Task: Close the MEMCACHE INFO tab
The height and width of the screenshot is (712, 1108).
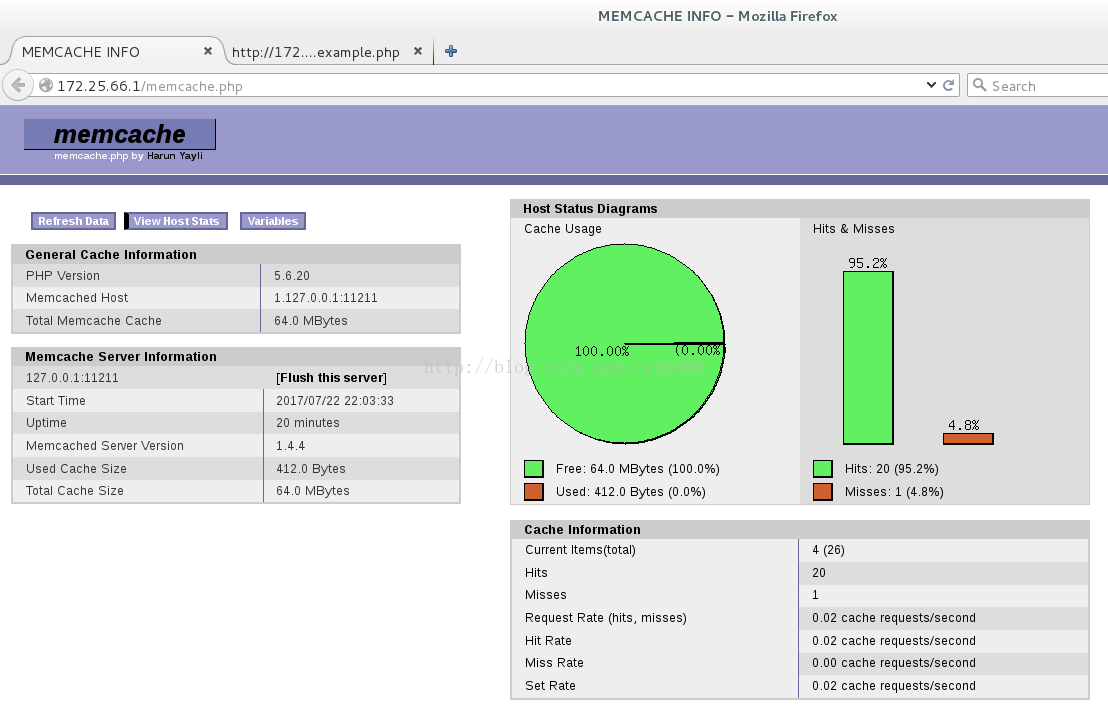Action: pyautogui.click(x=208, y=51)
